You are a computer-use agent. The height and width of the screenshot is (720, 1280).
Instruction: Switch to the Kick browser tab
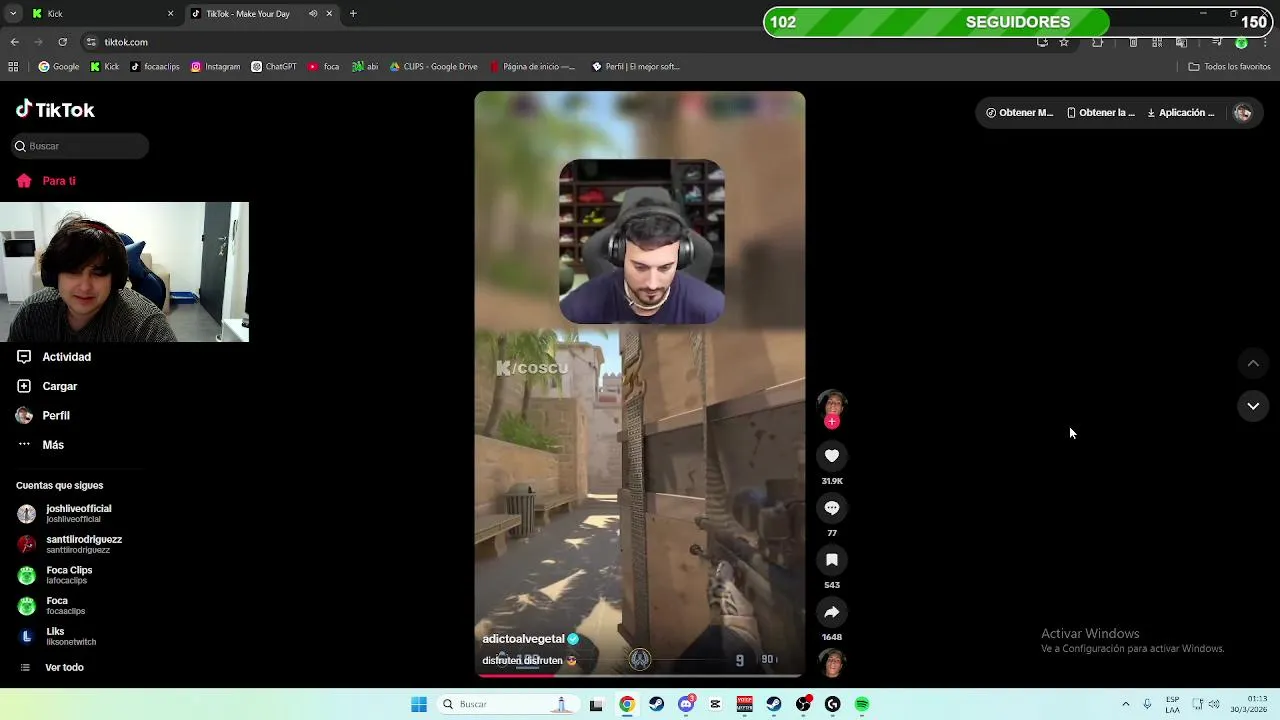tap(100, 14)
